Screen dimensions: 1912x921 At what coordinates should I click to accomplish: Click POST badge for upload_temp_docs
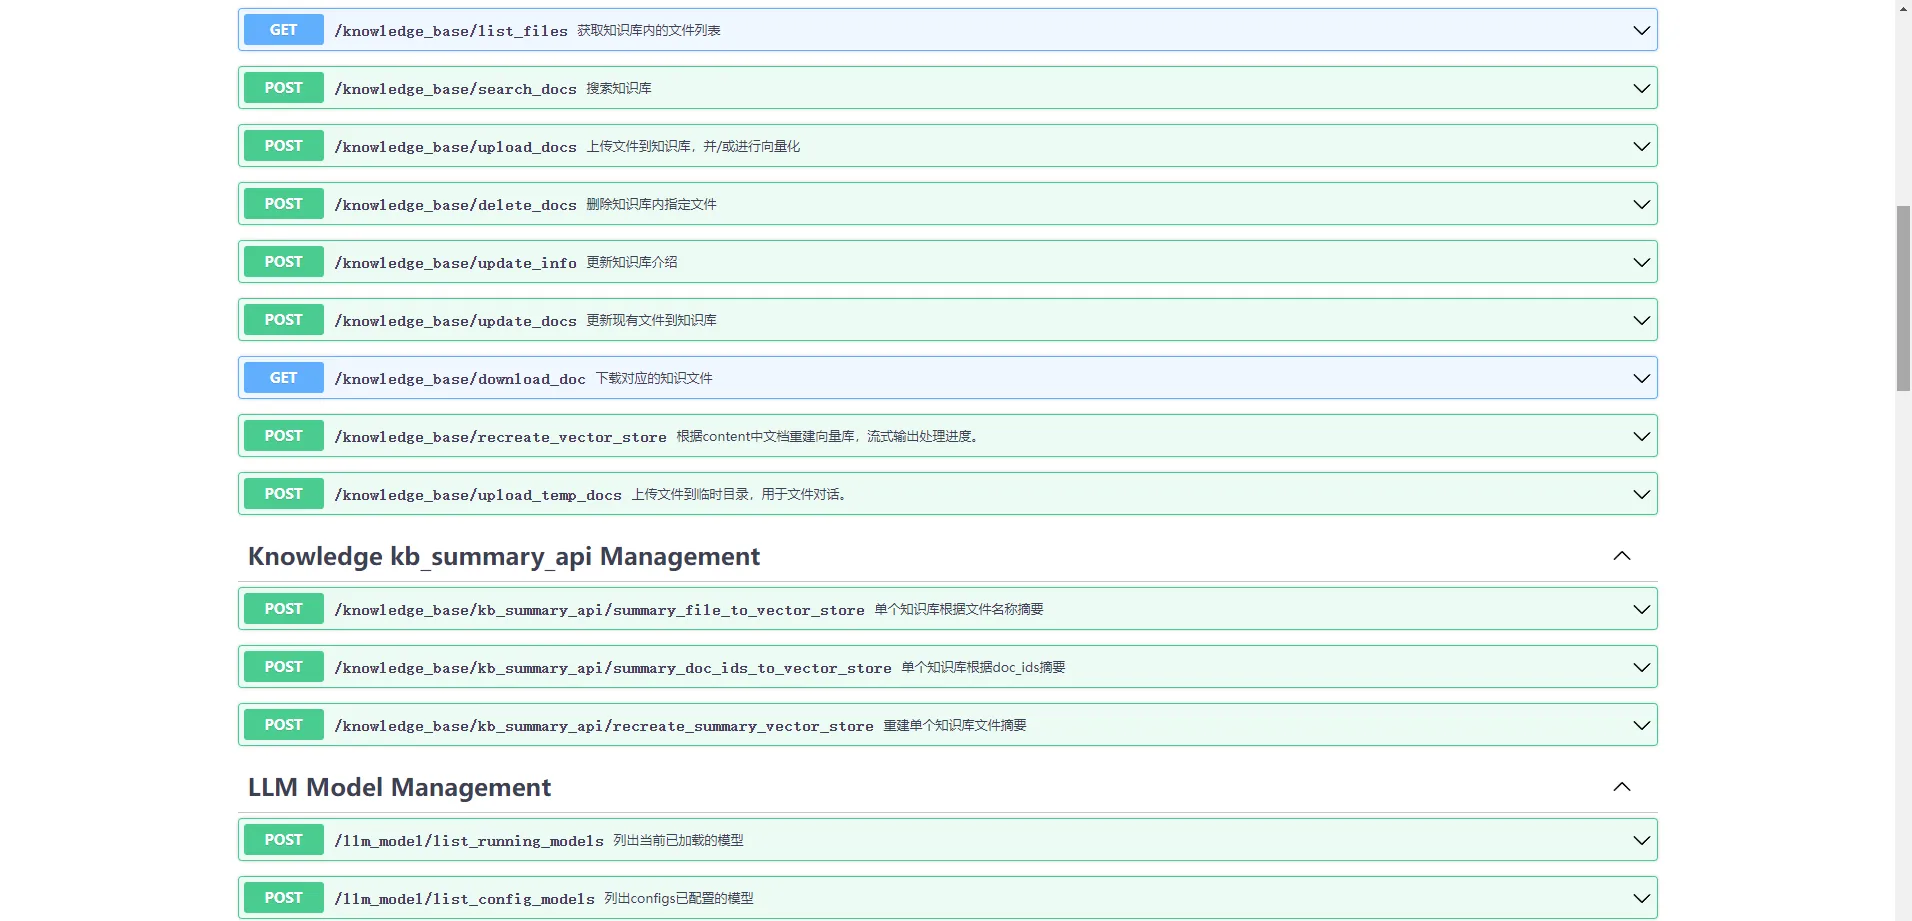click(x=284, y=494)
